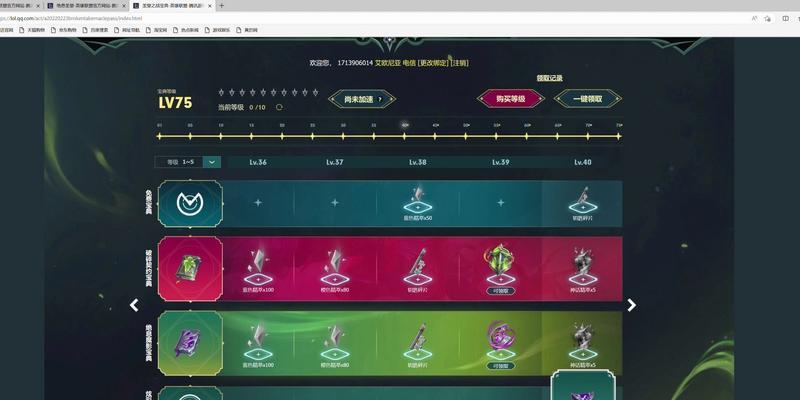Go to next levels with right arrow

pos(632,305)
